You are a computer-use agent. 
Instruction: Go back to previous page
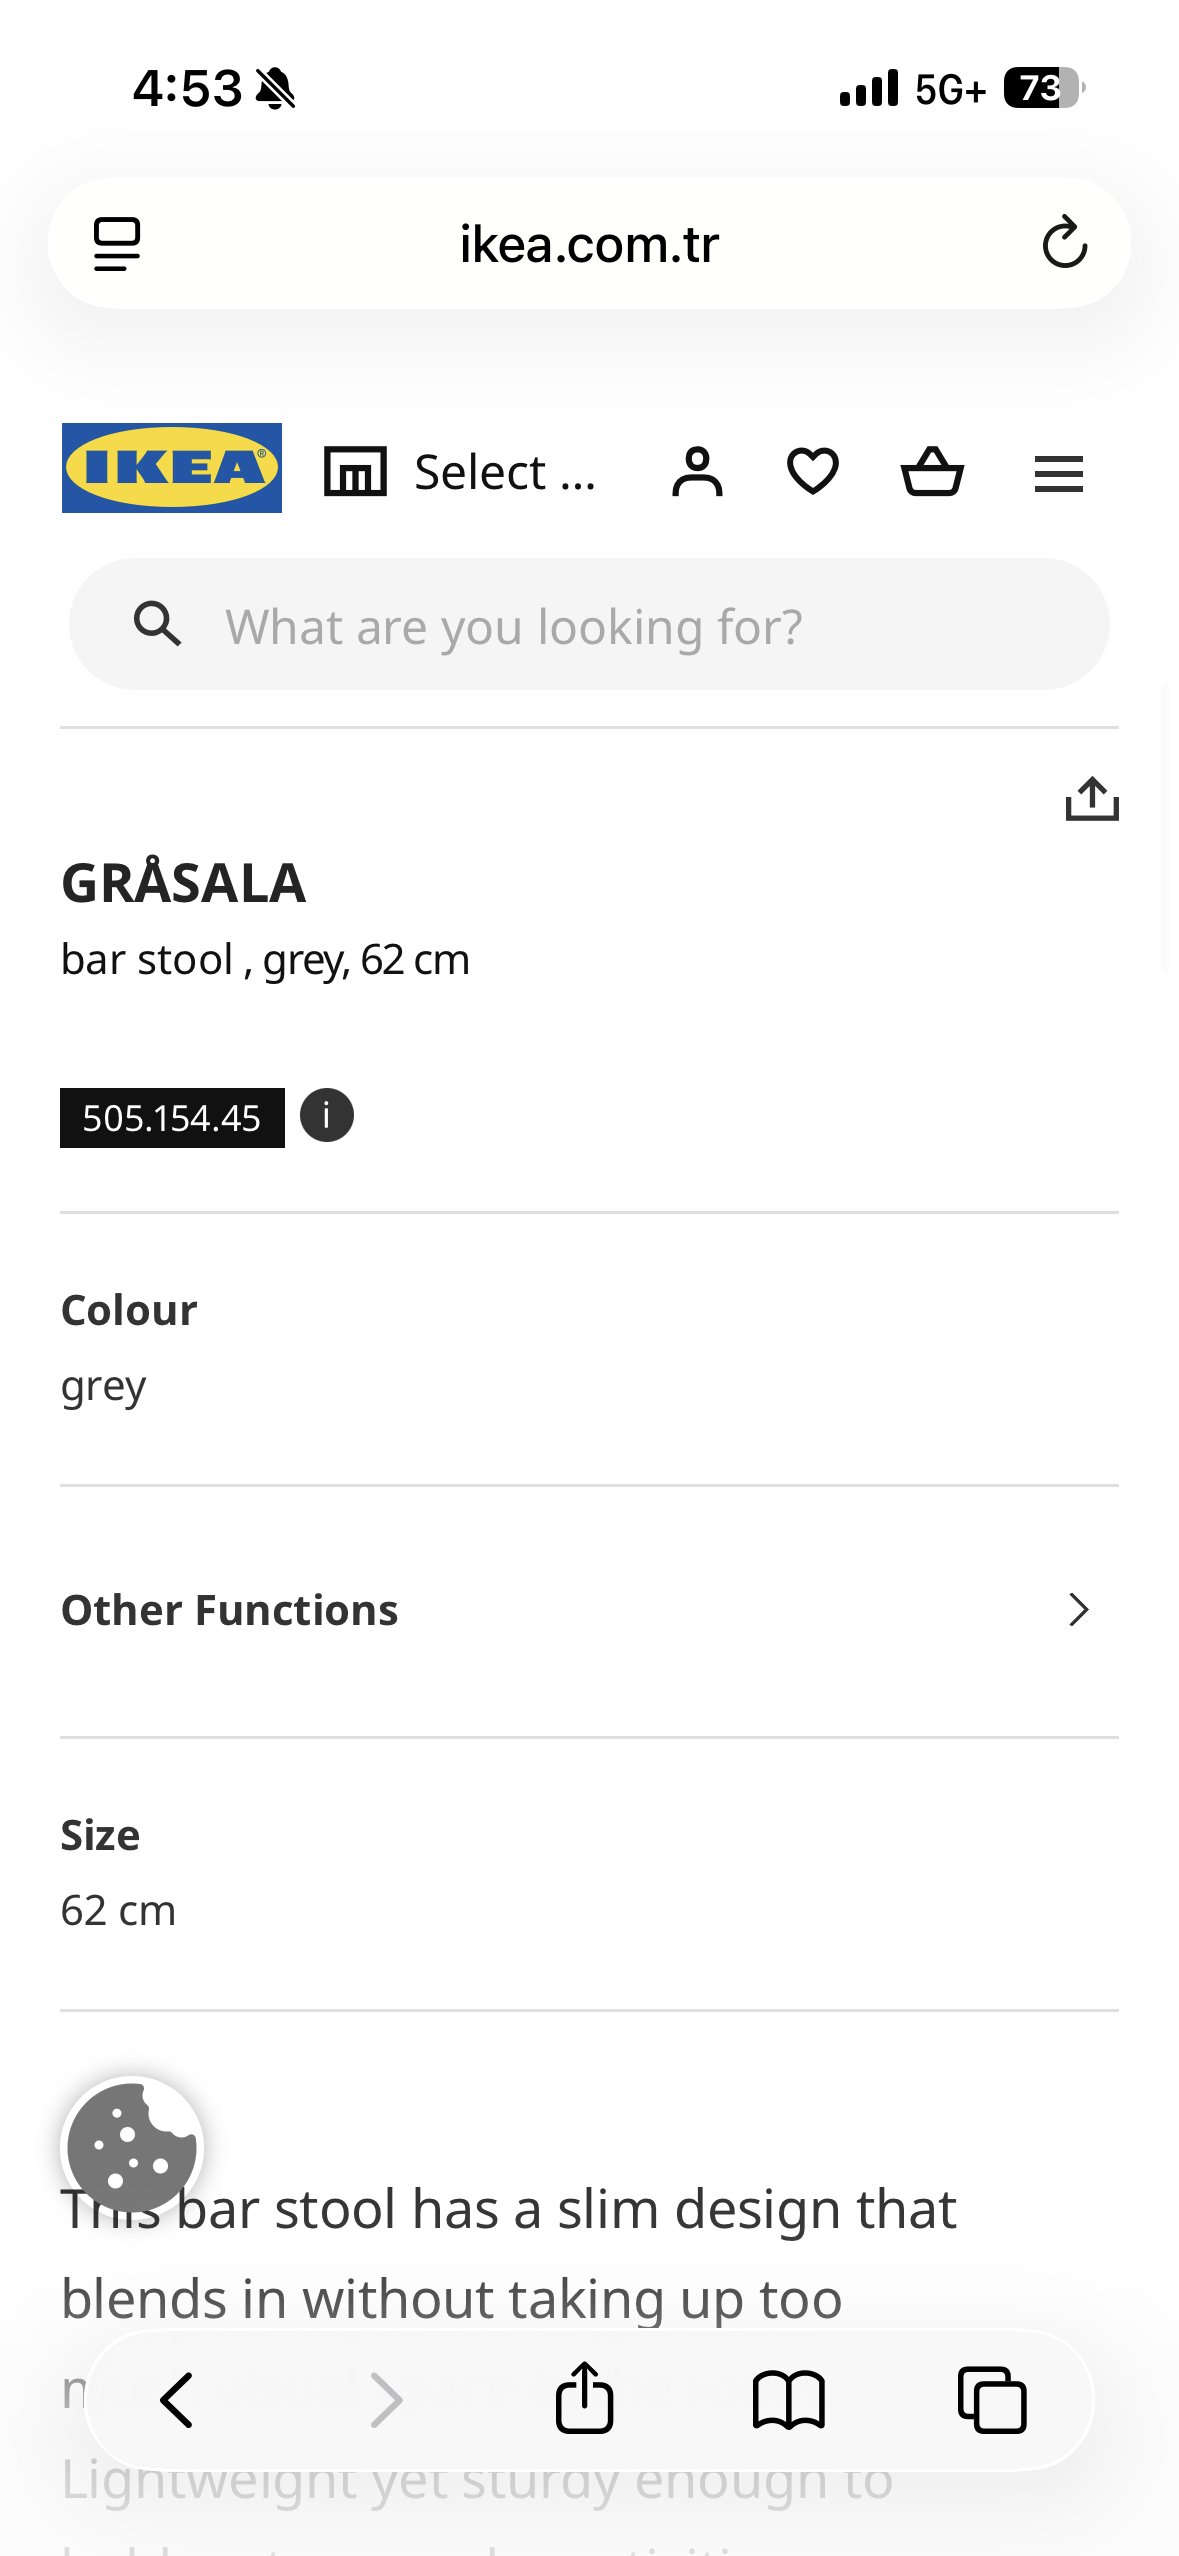[x=177, y=2400]
